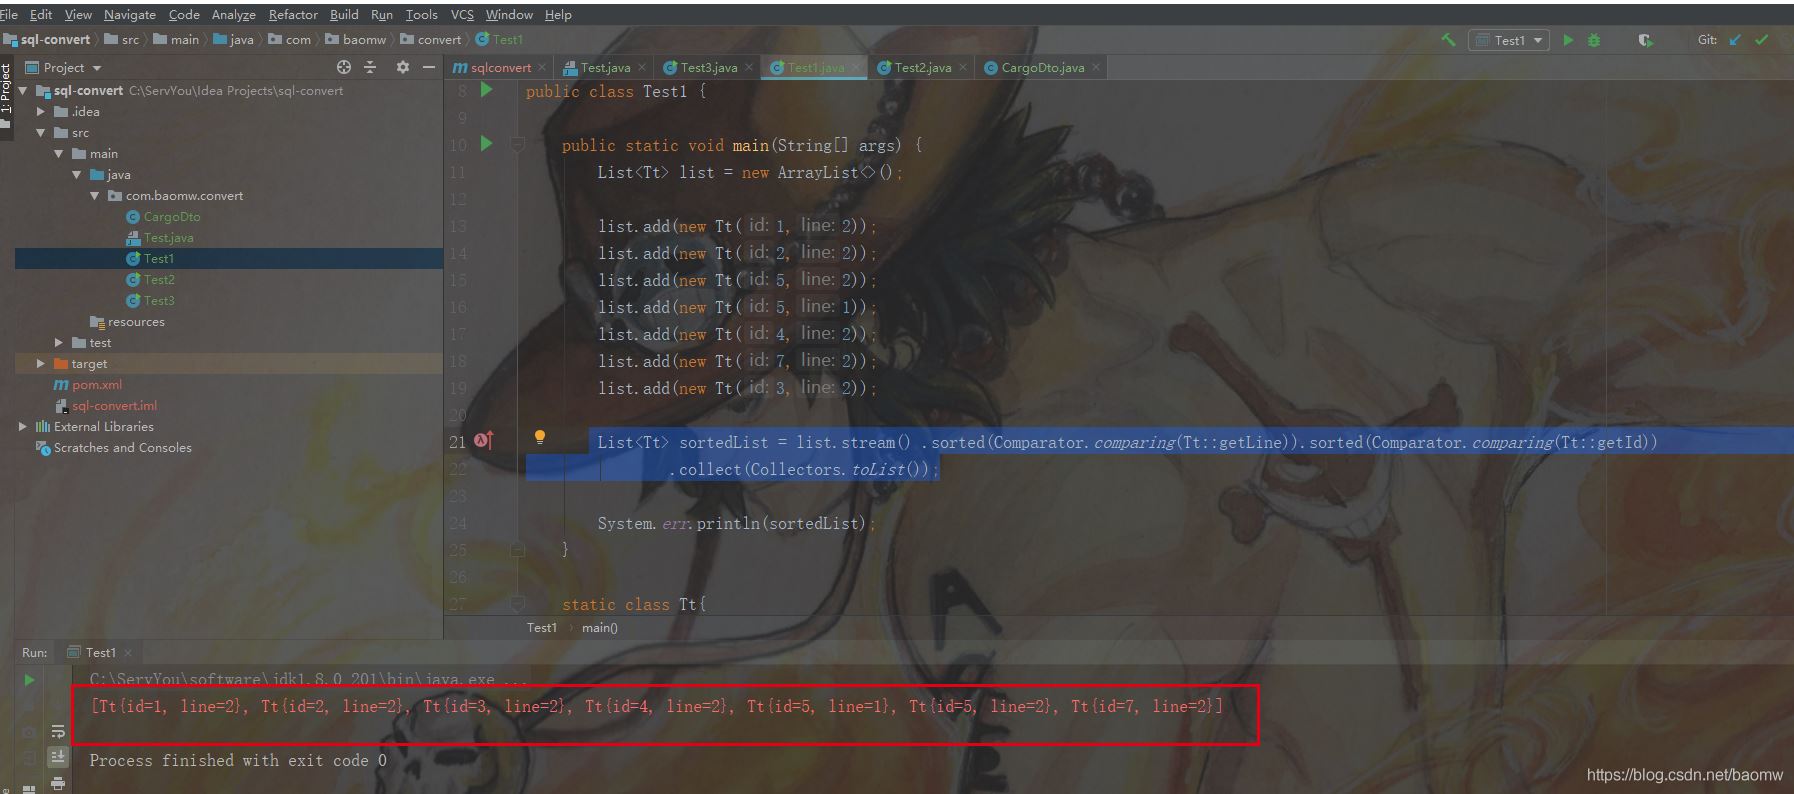1794x794 pixels.
Task: Update project via Git blue arrow icon
Action: point(1735,40)
